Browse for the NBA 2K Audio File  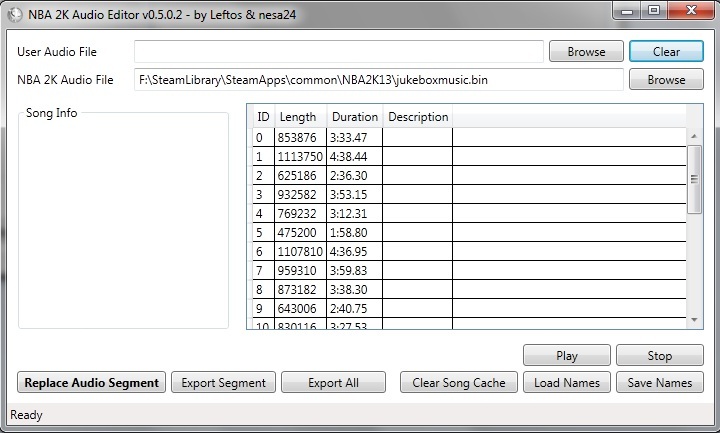[666, 79]
